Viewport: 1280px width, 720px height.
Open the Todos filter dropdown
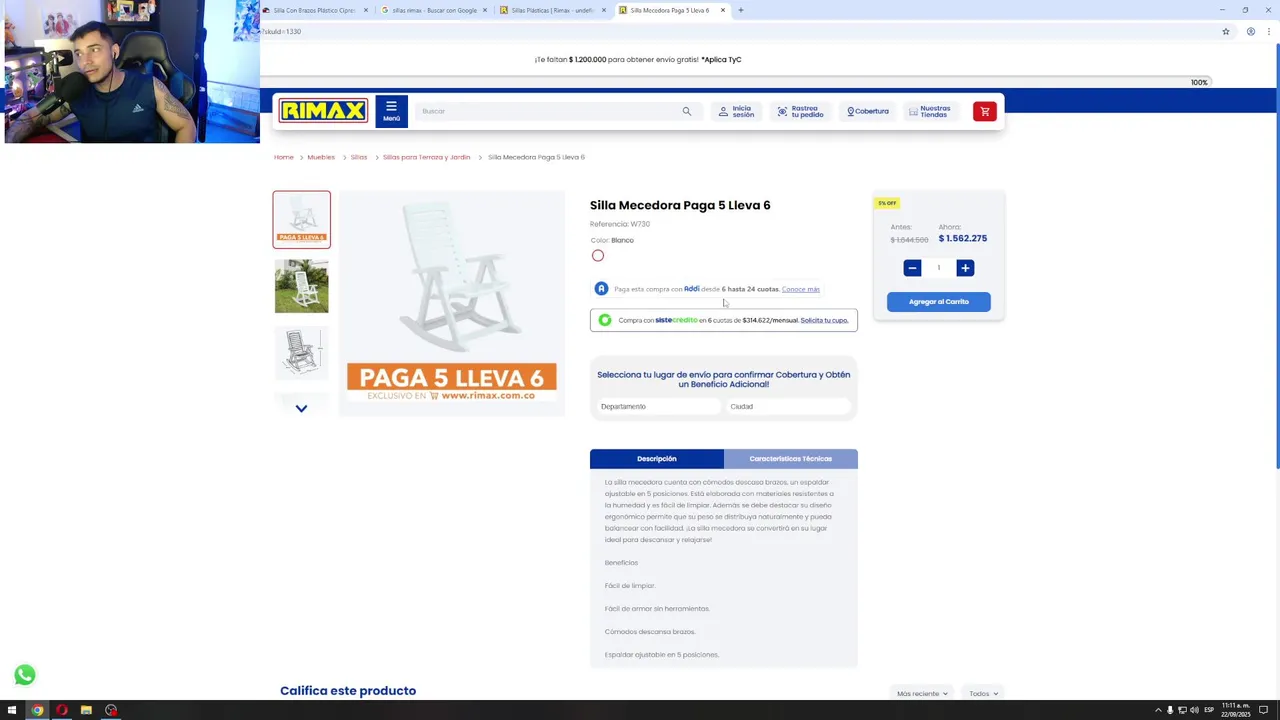pyautogui.click(x=983, y=693)
